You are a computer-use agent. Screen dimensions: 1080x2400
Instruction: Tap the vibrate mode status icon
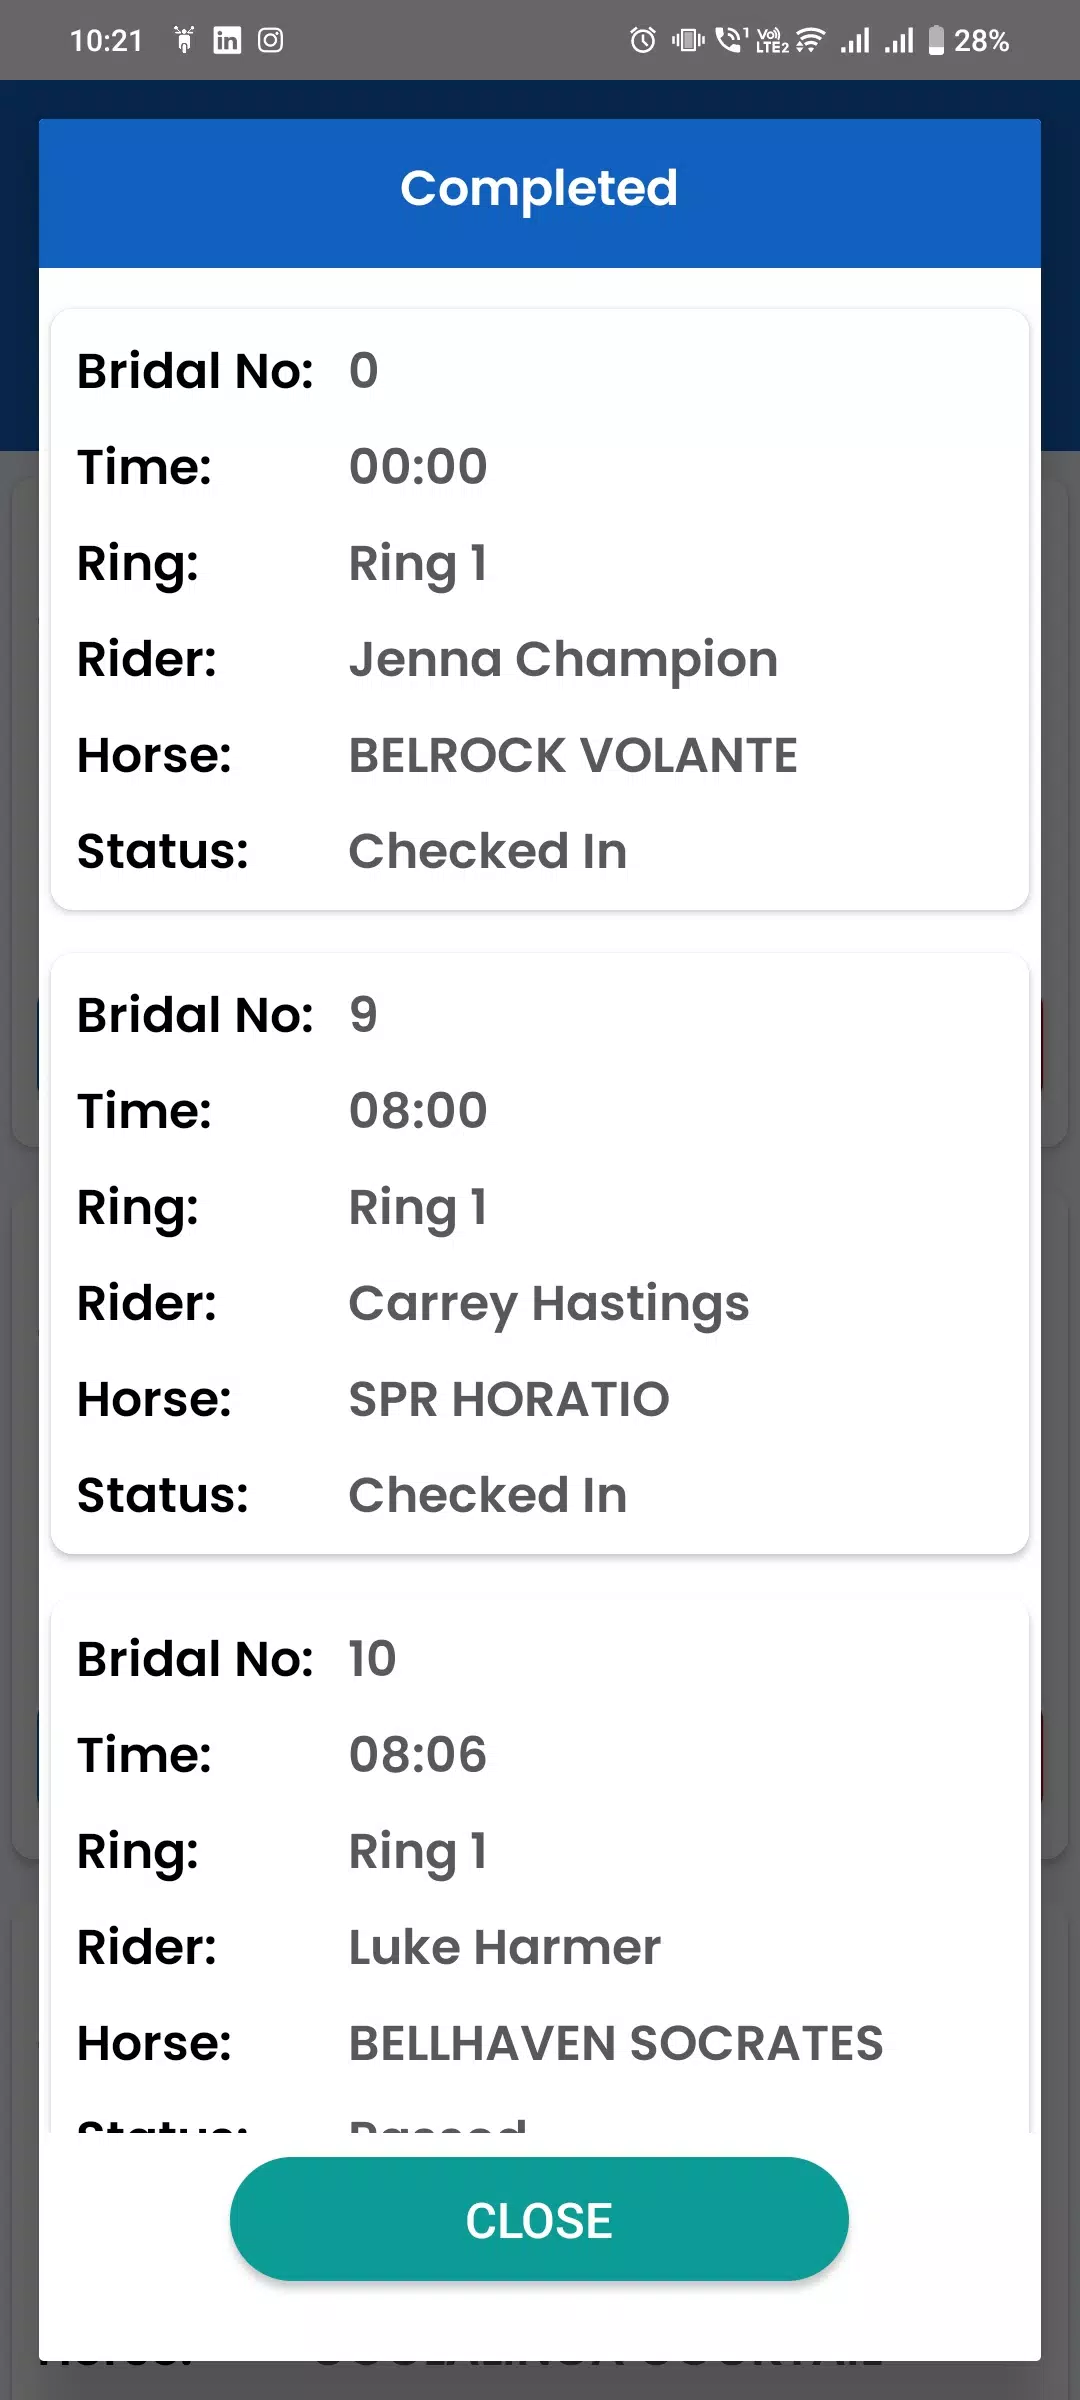(688, 40)
